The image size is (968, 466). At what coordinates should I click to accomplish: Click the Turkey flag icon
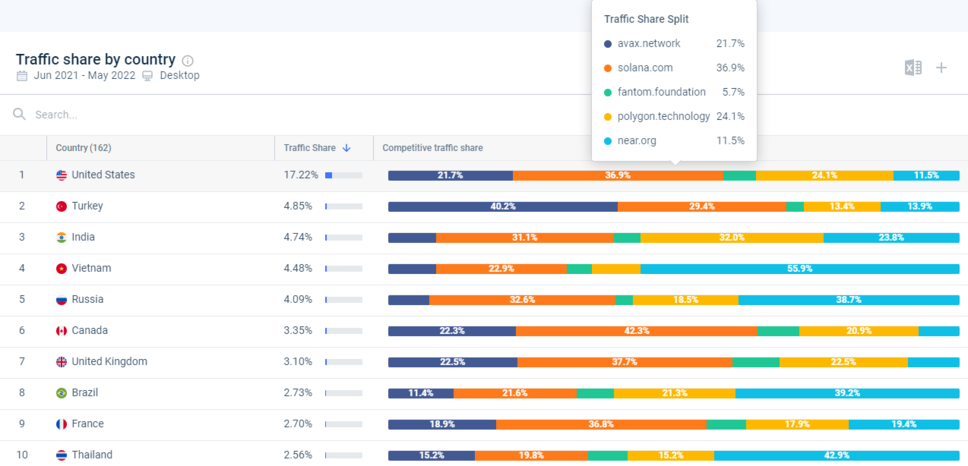[61, 206]
